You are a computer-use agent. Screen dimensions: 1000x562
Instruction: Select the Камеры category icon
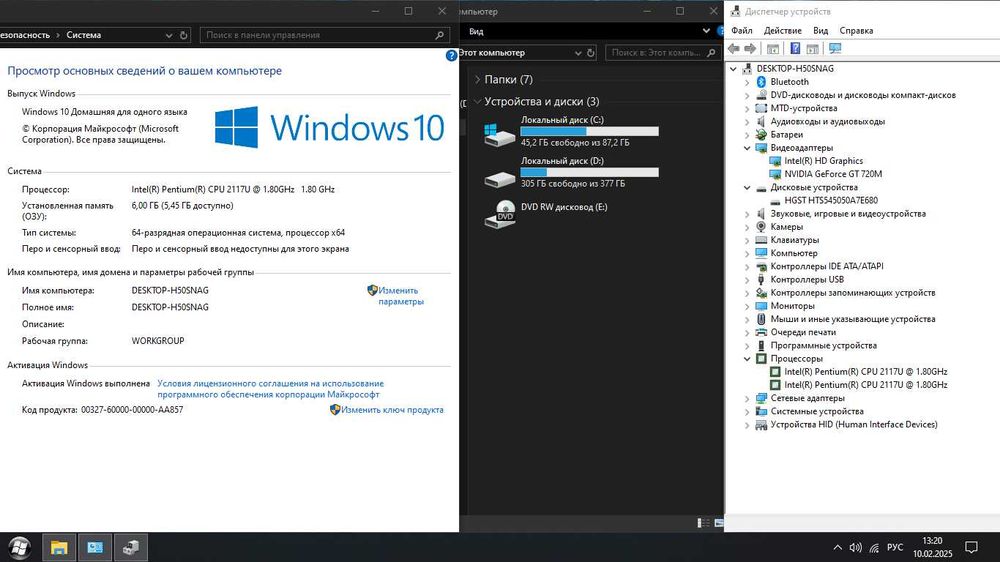[x=761, y=226]
